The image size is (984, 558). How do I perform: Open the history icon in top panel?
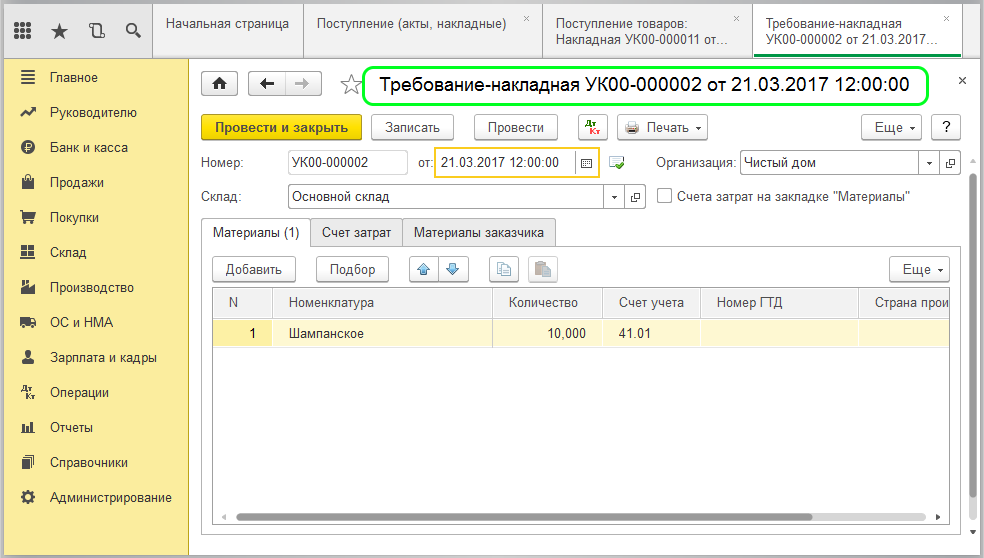tap(97, 30)
